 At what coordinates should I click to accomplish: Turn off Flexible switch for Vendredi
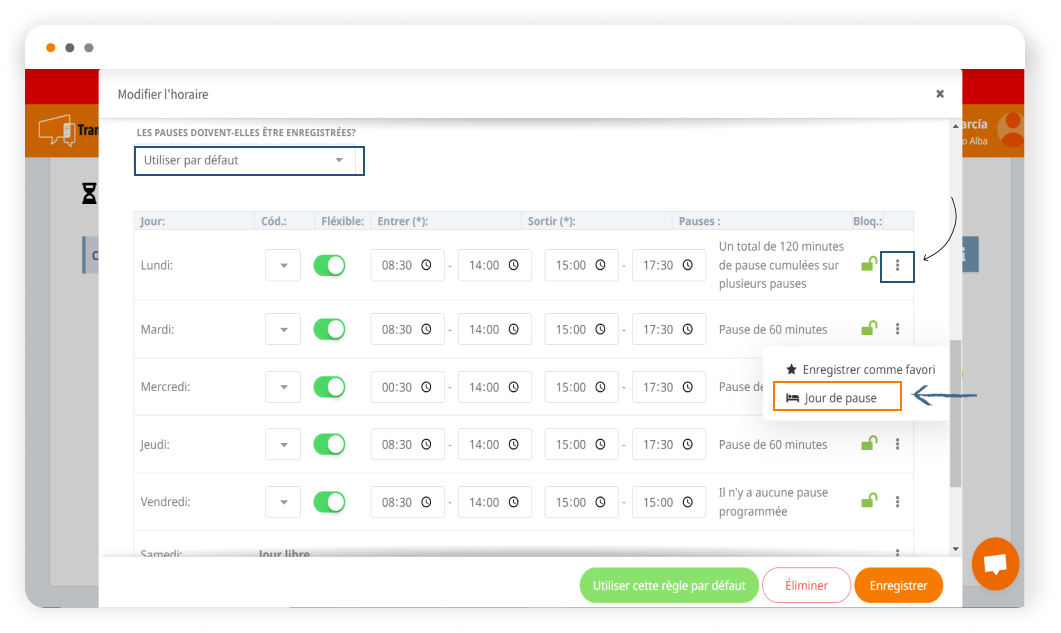329,502
